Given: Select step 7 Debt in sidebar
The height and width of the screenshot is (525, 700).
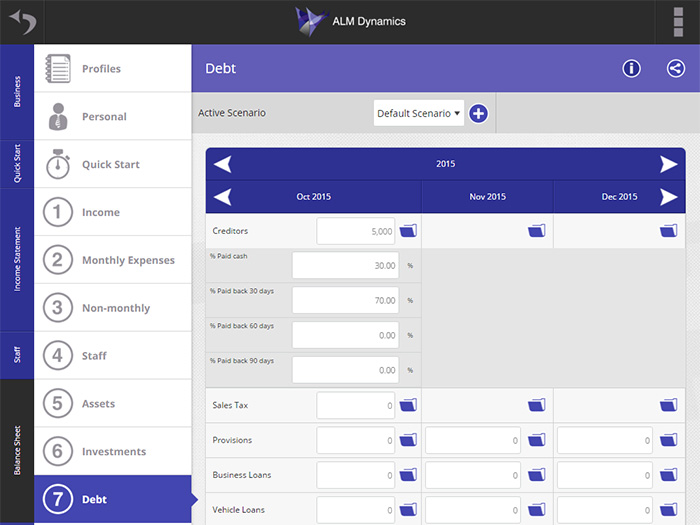Looking at the screenshot, I should [112, 499].
